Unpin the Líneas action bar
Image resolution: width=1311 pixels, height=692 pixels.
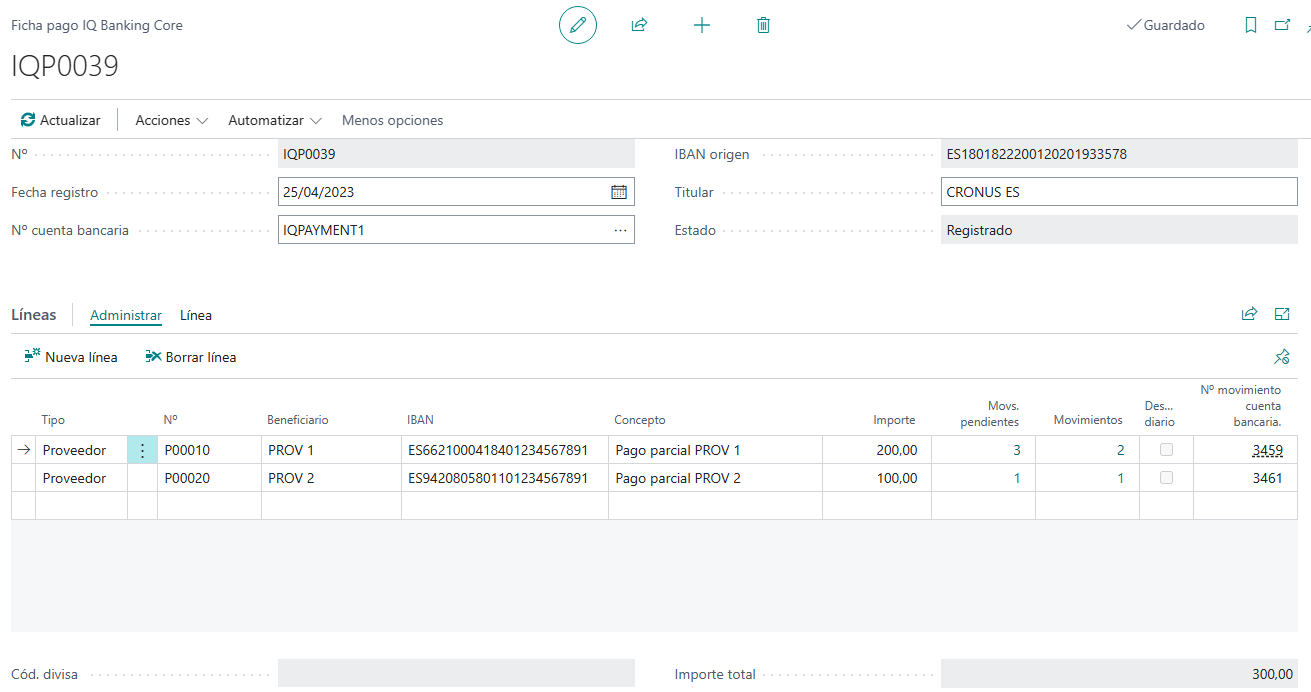click(1282, 356)
